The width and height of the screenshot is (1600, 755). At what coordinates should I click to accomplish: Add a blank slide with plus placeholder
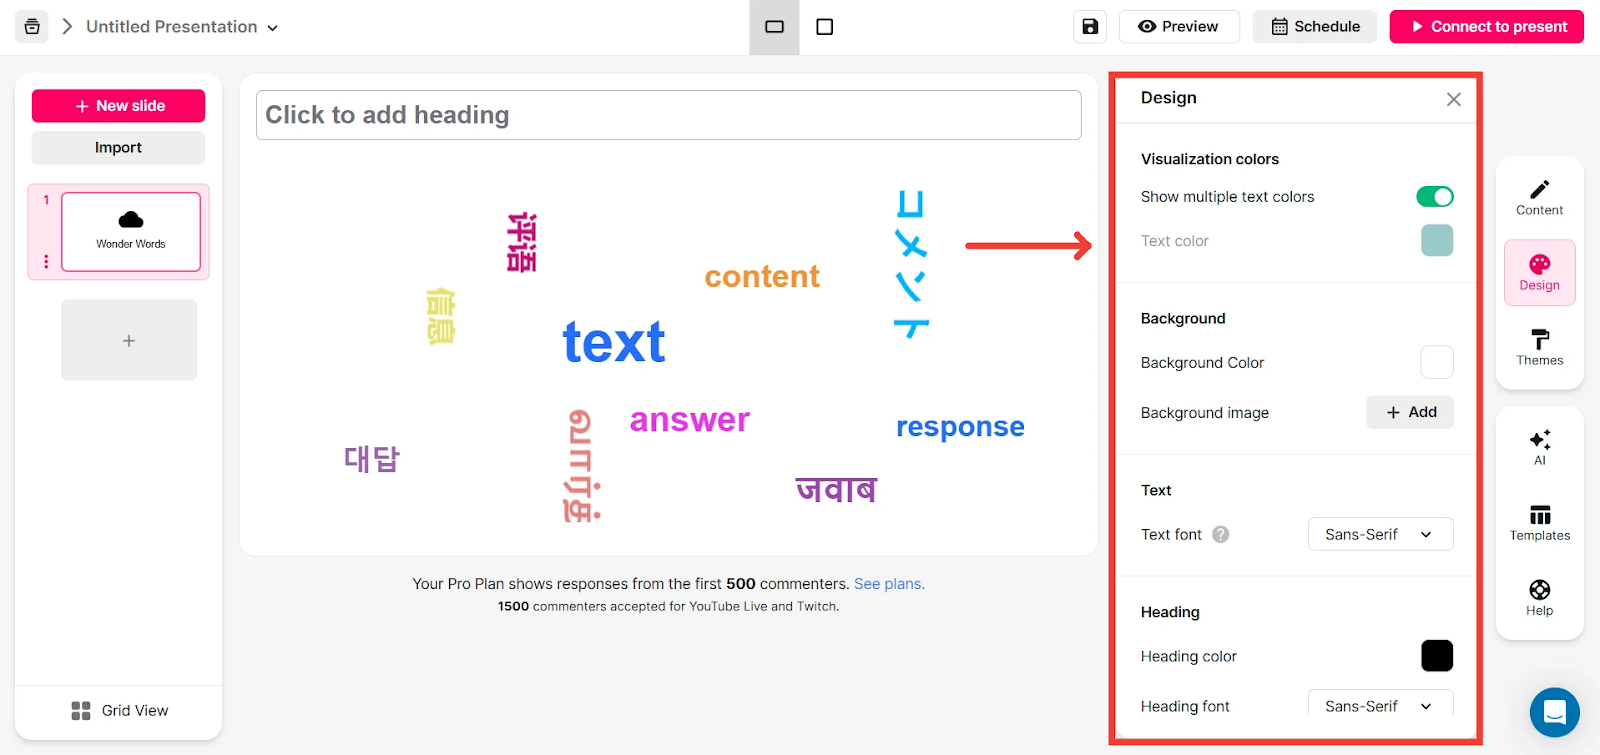tap(129, 340)
